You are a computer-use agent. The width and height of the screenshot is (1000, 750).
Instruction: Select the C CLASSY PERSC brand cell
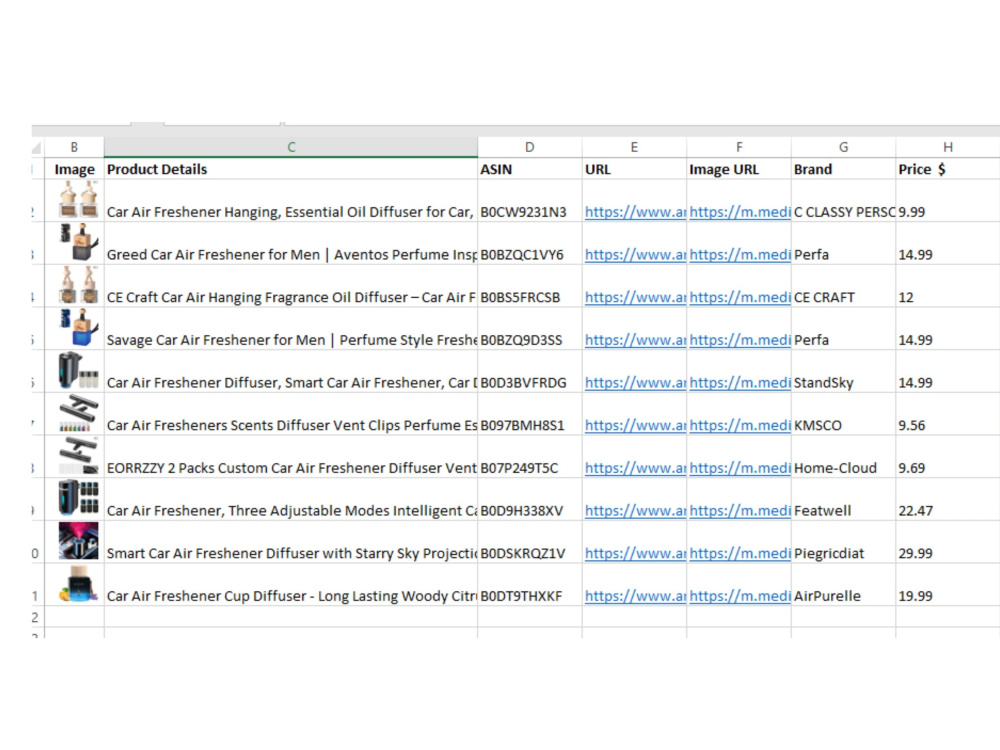click(843, 201)
